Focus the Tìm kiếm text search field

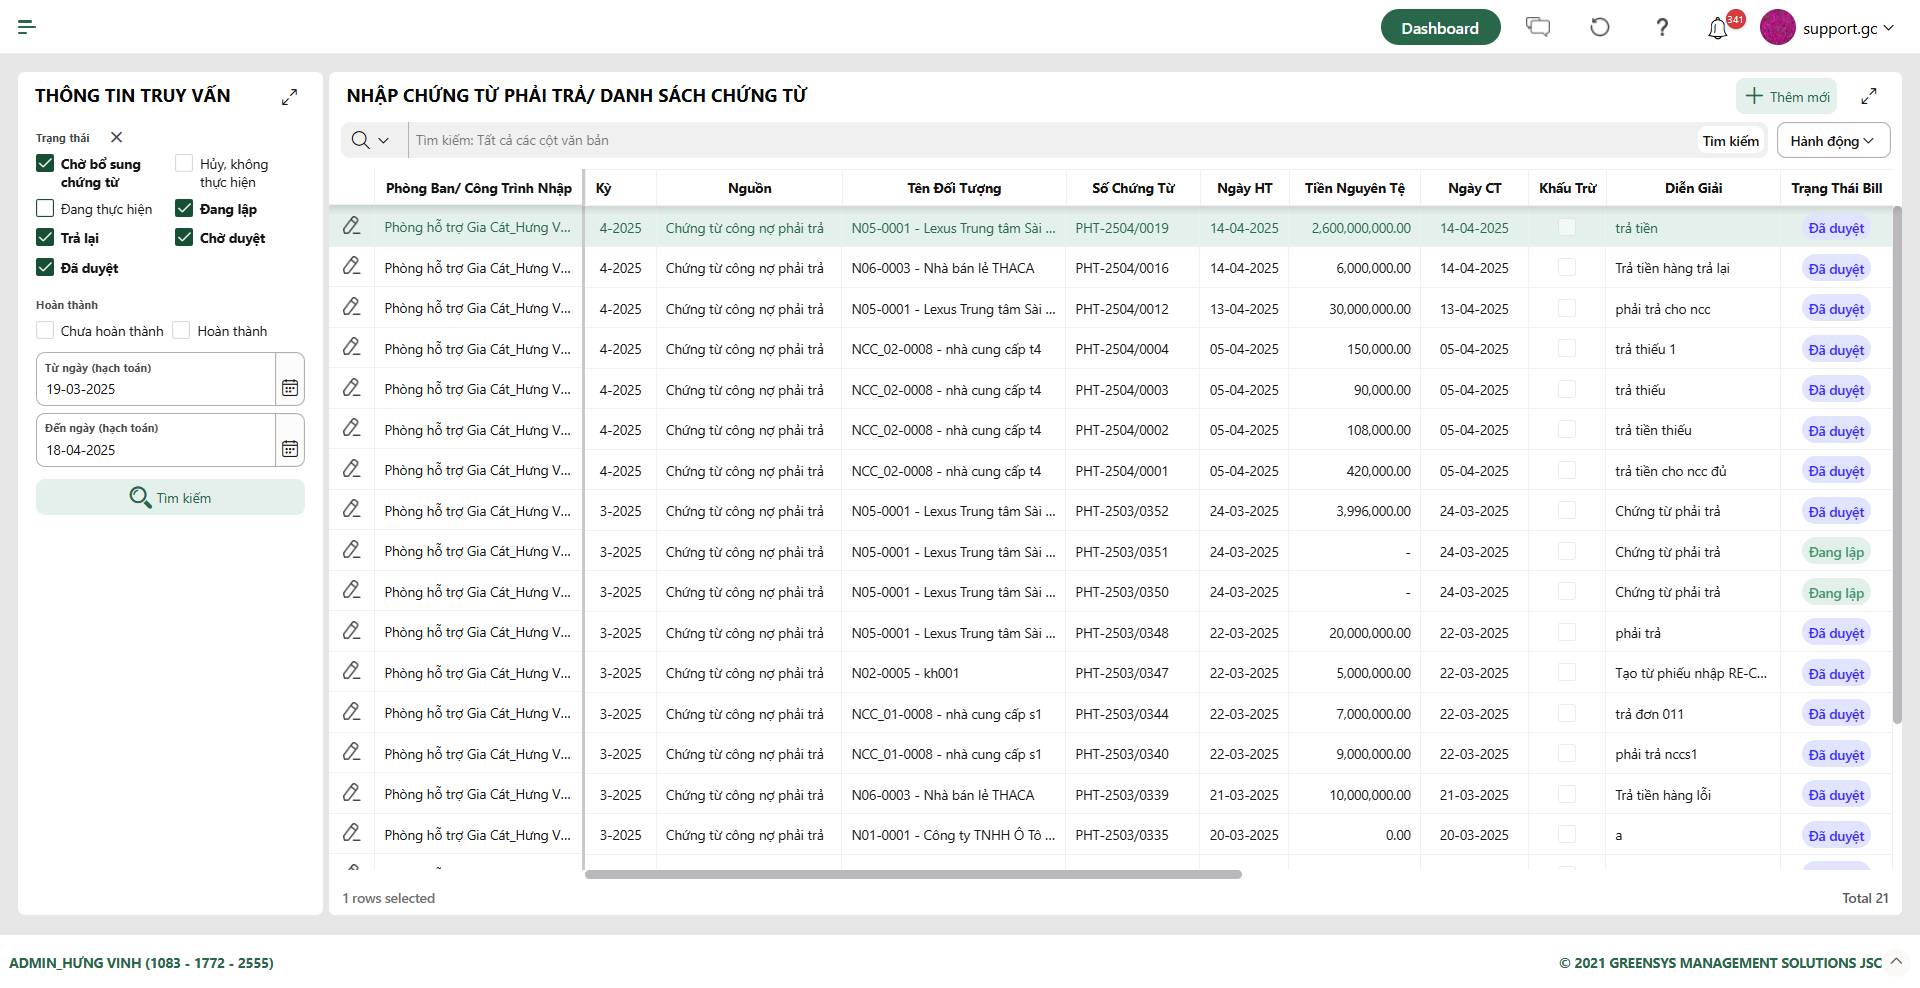pyautogui.click(x=1050, y=140)
